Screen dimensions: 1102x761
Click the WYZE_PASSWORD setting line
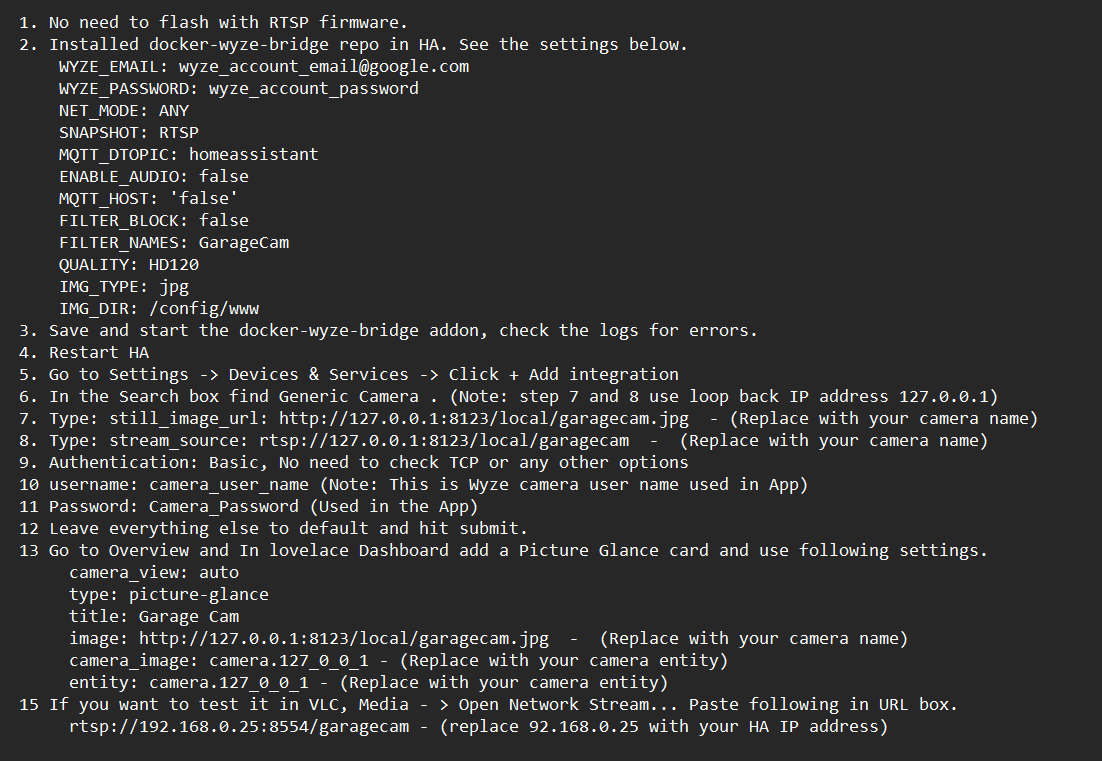238,88
